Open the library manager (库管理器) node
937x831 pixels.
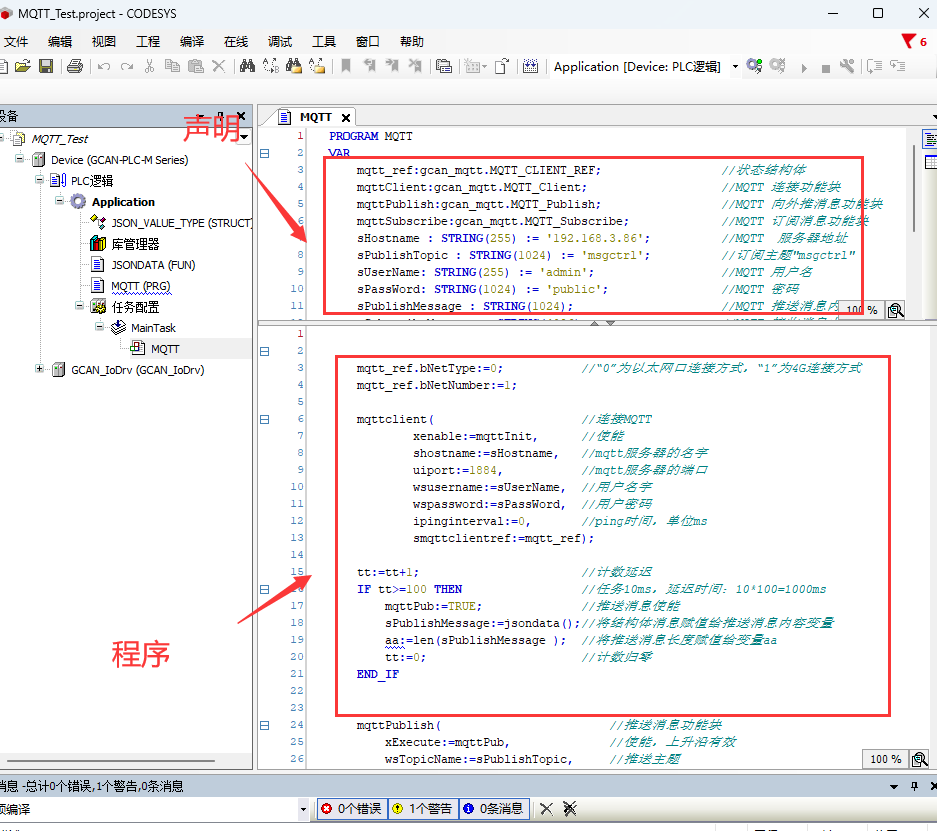(134, 243)
